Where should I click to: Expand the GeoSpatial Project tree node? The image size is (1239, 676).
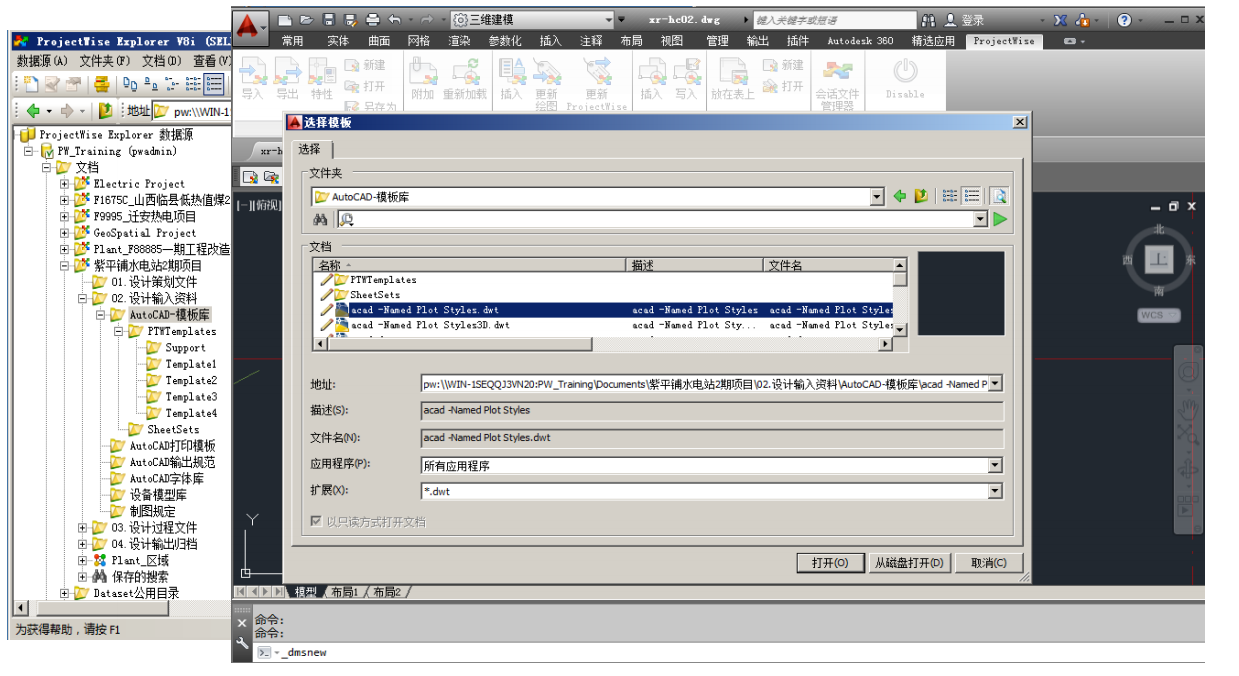[x=65, y=232]
